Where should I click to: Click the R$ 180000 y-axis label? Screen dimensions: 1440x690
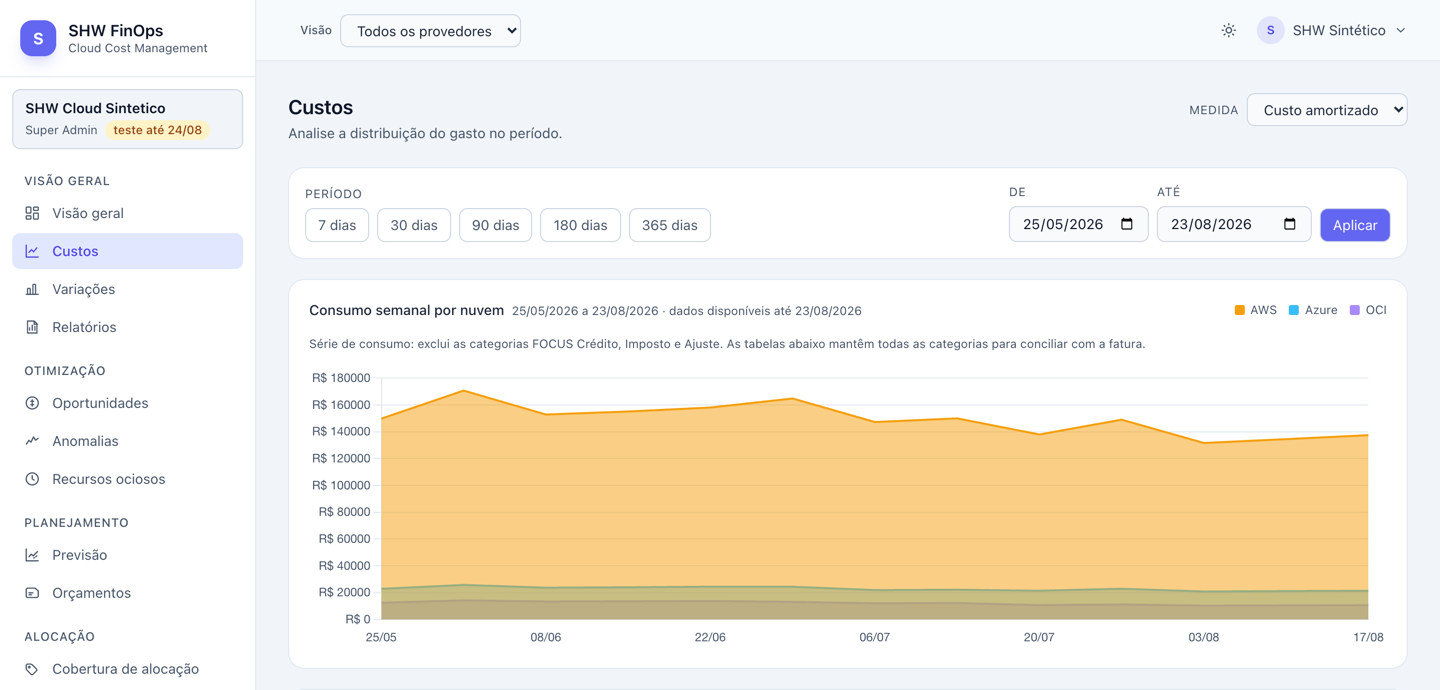tap(341, 378)
